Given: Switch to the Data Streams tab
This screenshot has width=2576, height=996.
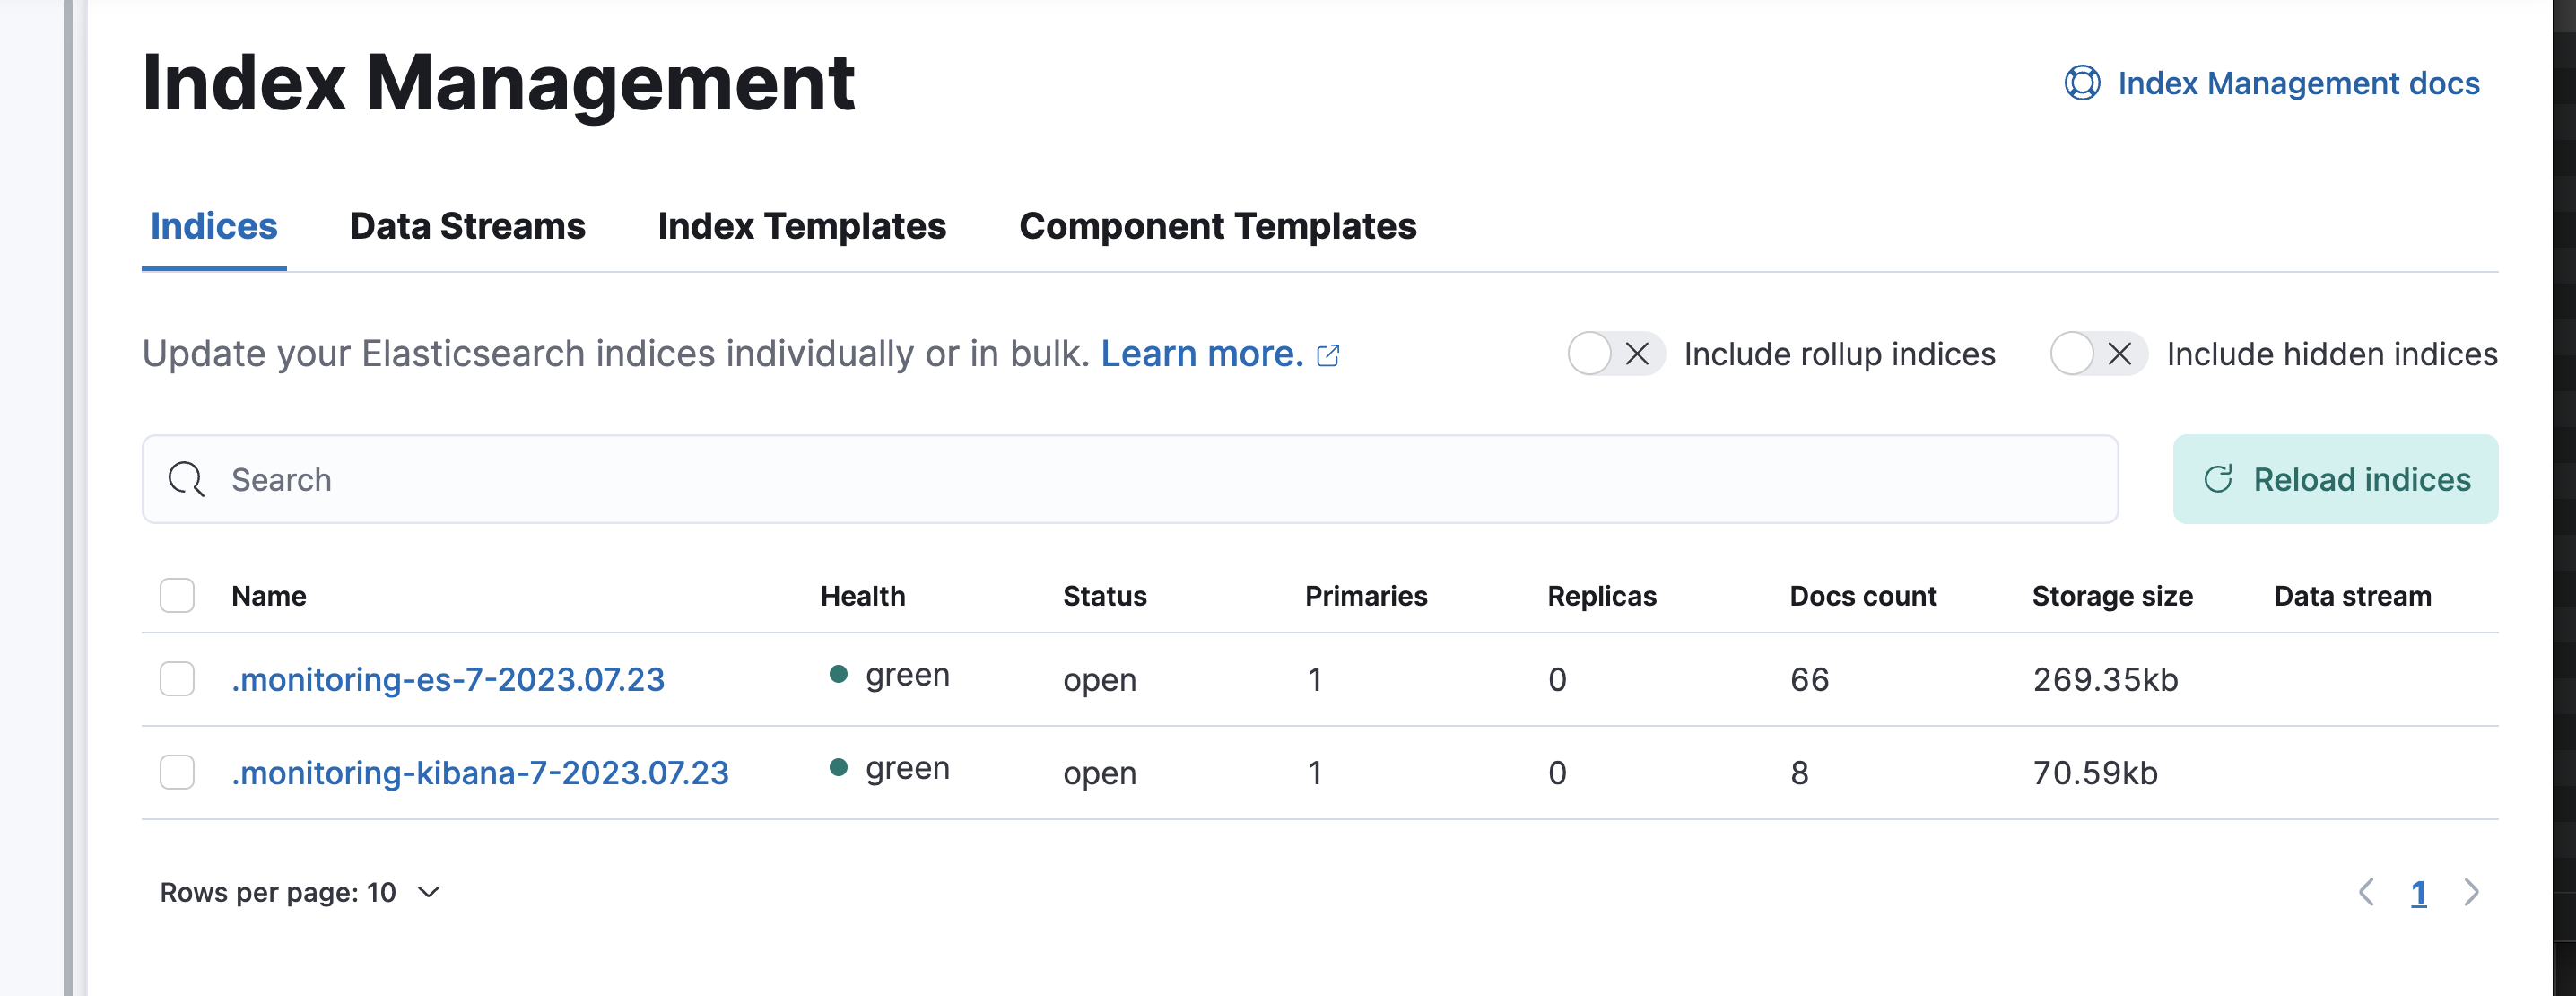Looking at the screenshot, I should click(467, 227).
